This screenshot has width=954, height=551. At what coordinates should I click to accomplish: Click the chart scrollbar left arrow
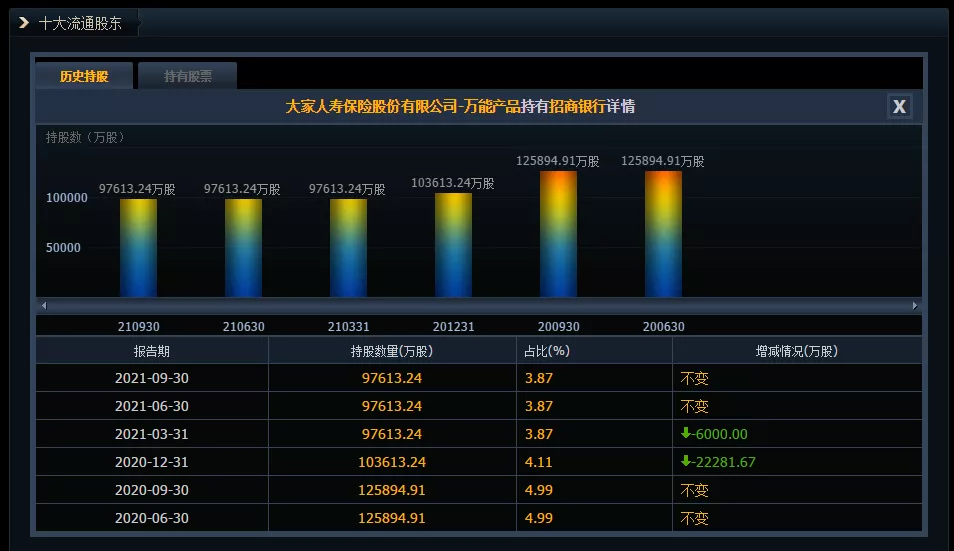[44, 305]
